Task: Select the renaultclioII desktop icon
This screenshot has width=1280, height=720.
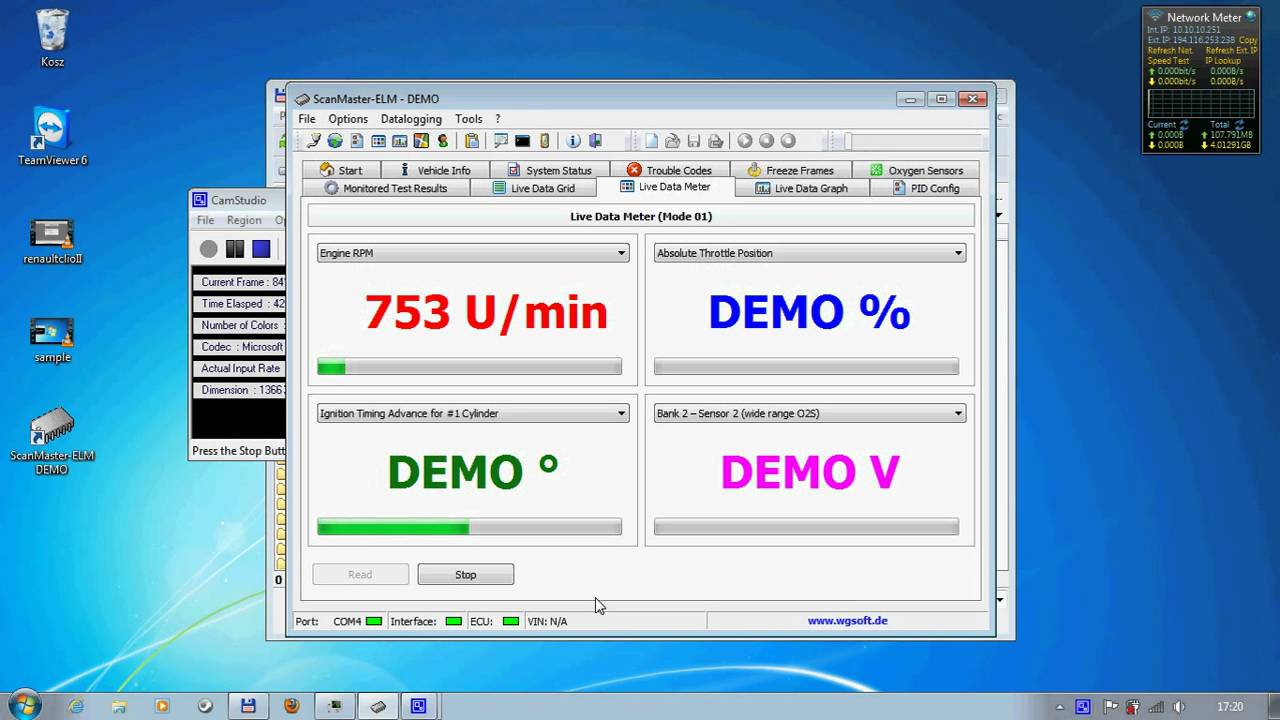Action: pyautogui.click(x=52, y=241)
